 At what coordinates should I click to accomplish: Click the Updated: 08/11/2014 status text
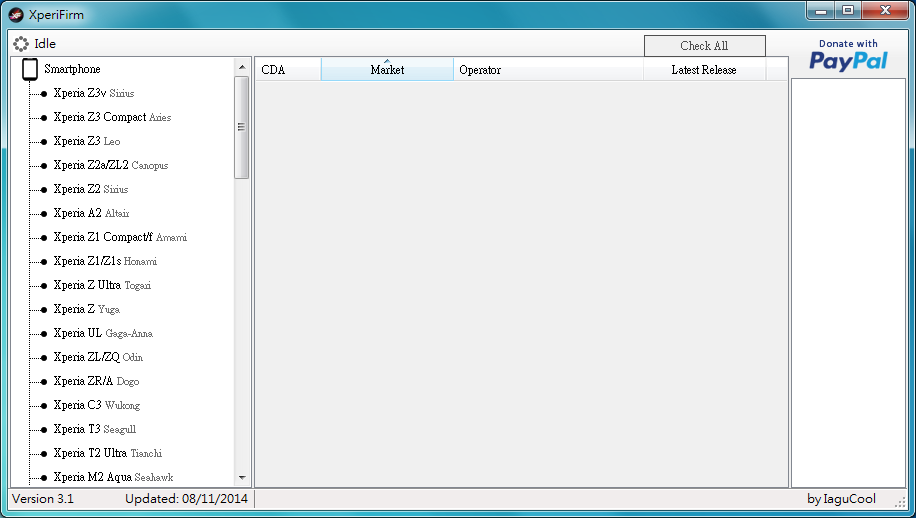(186, 498)
